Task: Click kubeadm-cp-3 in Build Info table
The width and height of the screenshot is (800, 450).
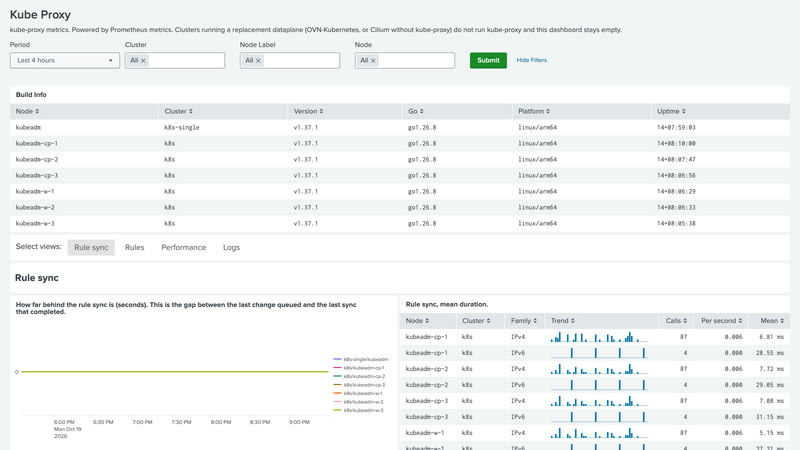Action: pyautogui.click(x=37, y=176)
